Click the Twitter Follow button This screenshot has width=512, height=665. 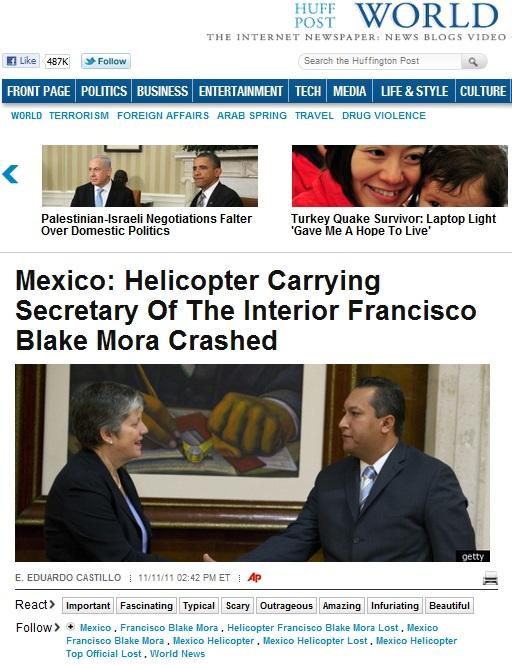point(106,61)
